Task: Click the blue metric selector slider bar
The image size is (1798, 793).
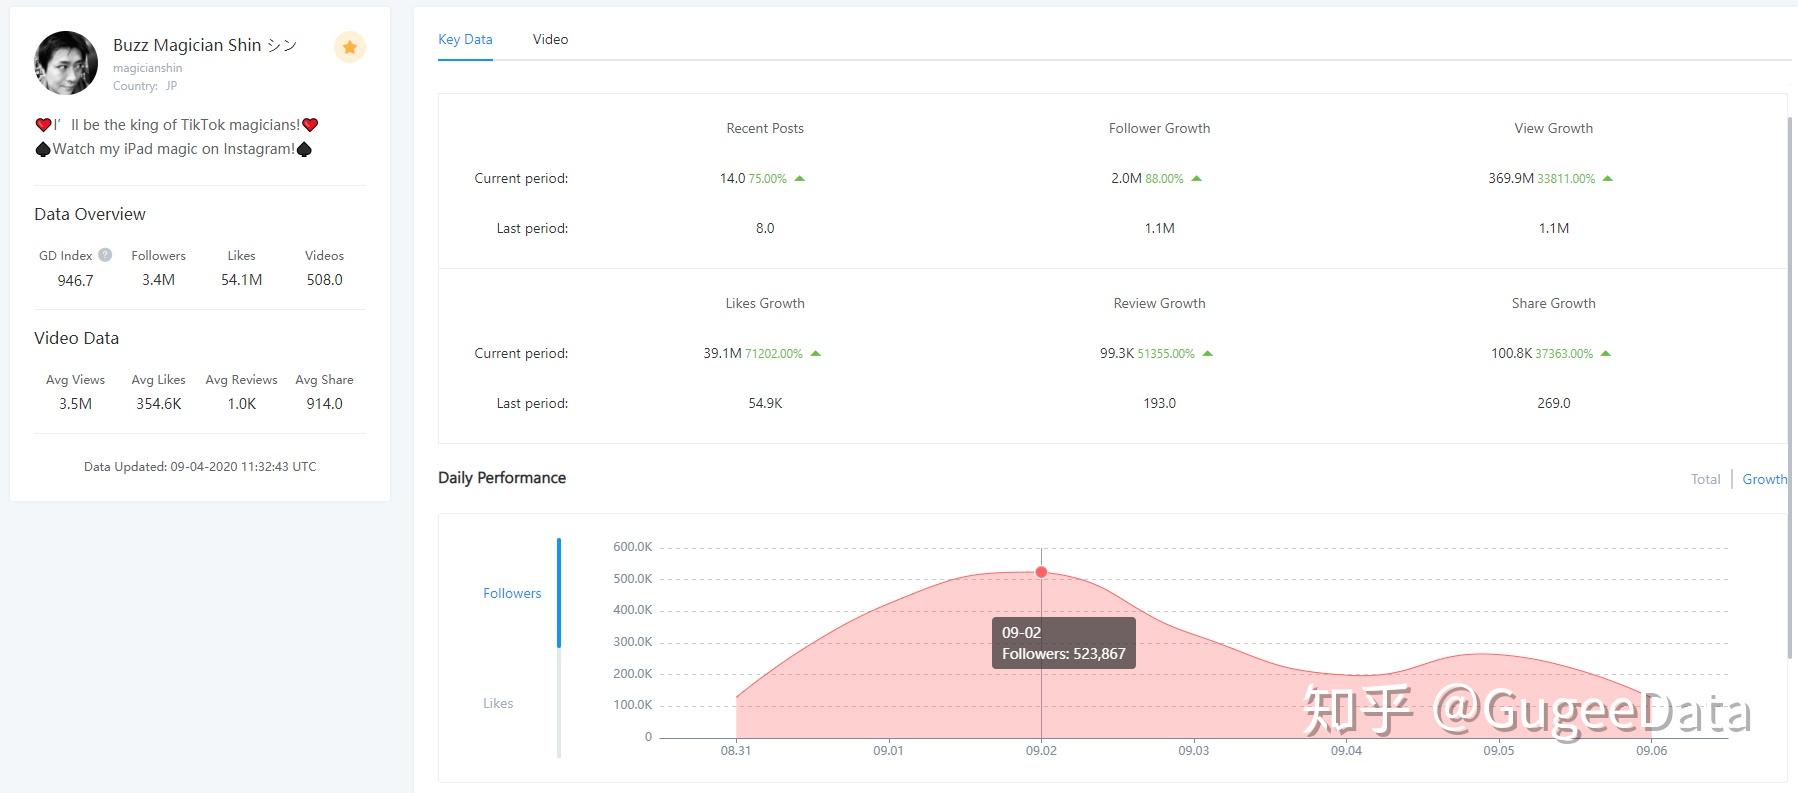Action: [559, 593]
